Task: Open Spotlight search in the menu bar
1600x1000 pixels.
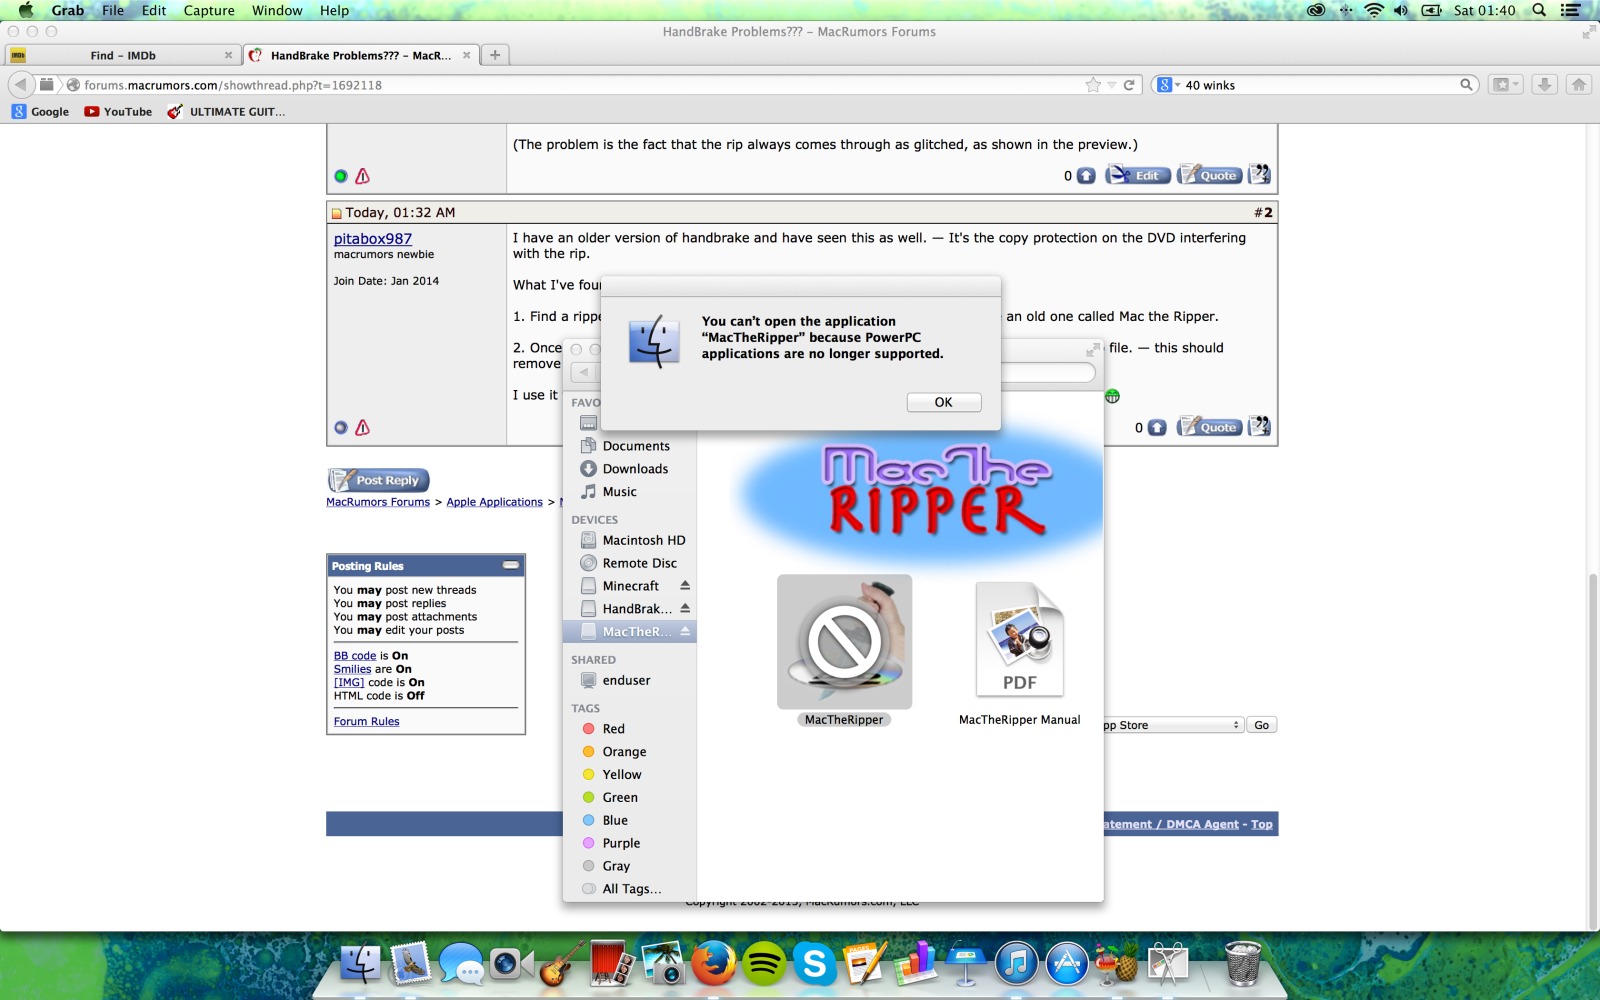Action: 1539,10
